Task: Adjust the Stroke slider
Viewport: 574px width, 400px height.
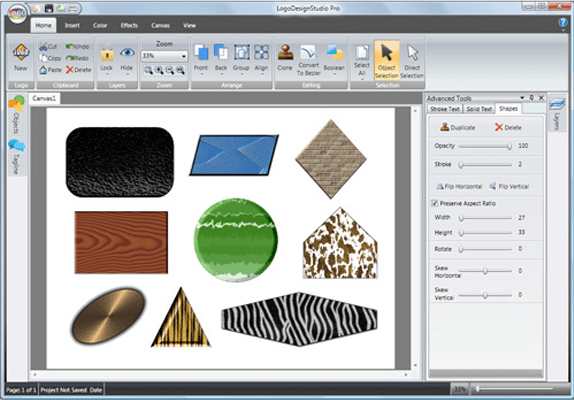Action: [x=485, y=165]
